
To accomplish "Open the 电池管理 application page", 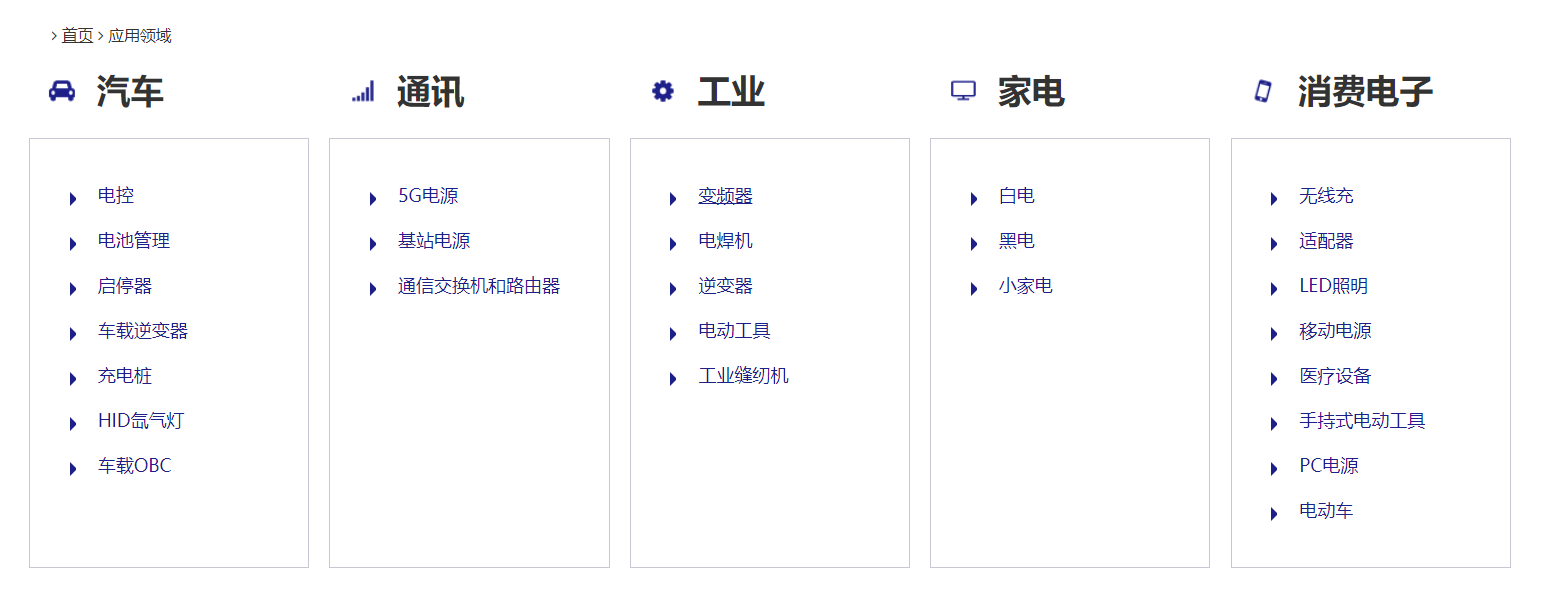I will pos(134,241).
